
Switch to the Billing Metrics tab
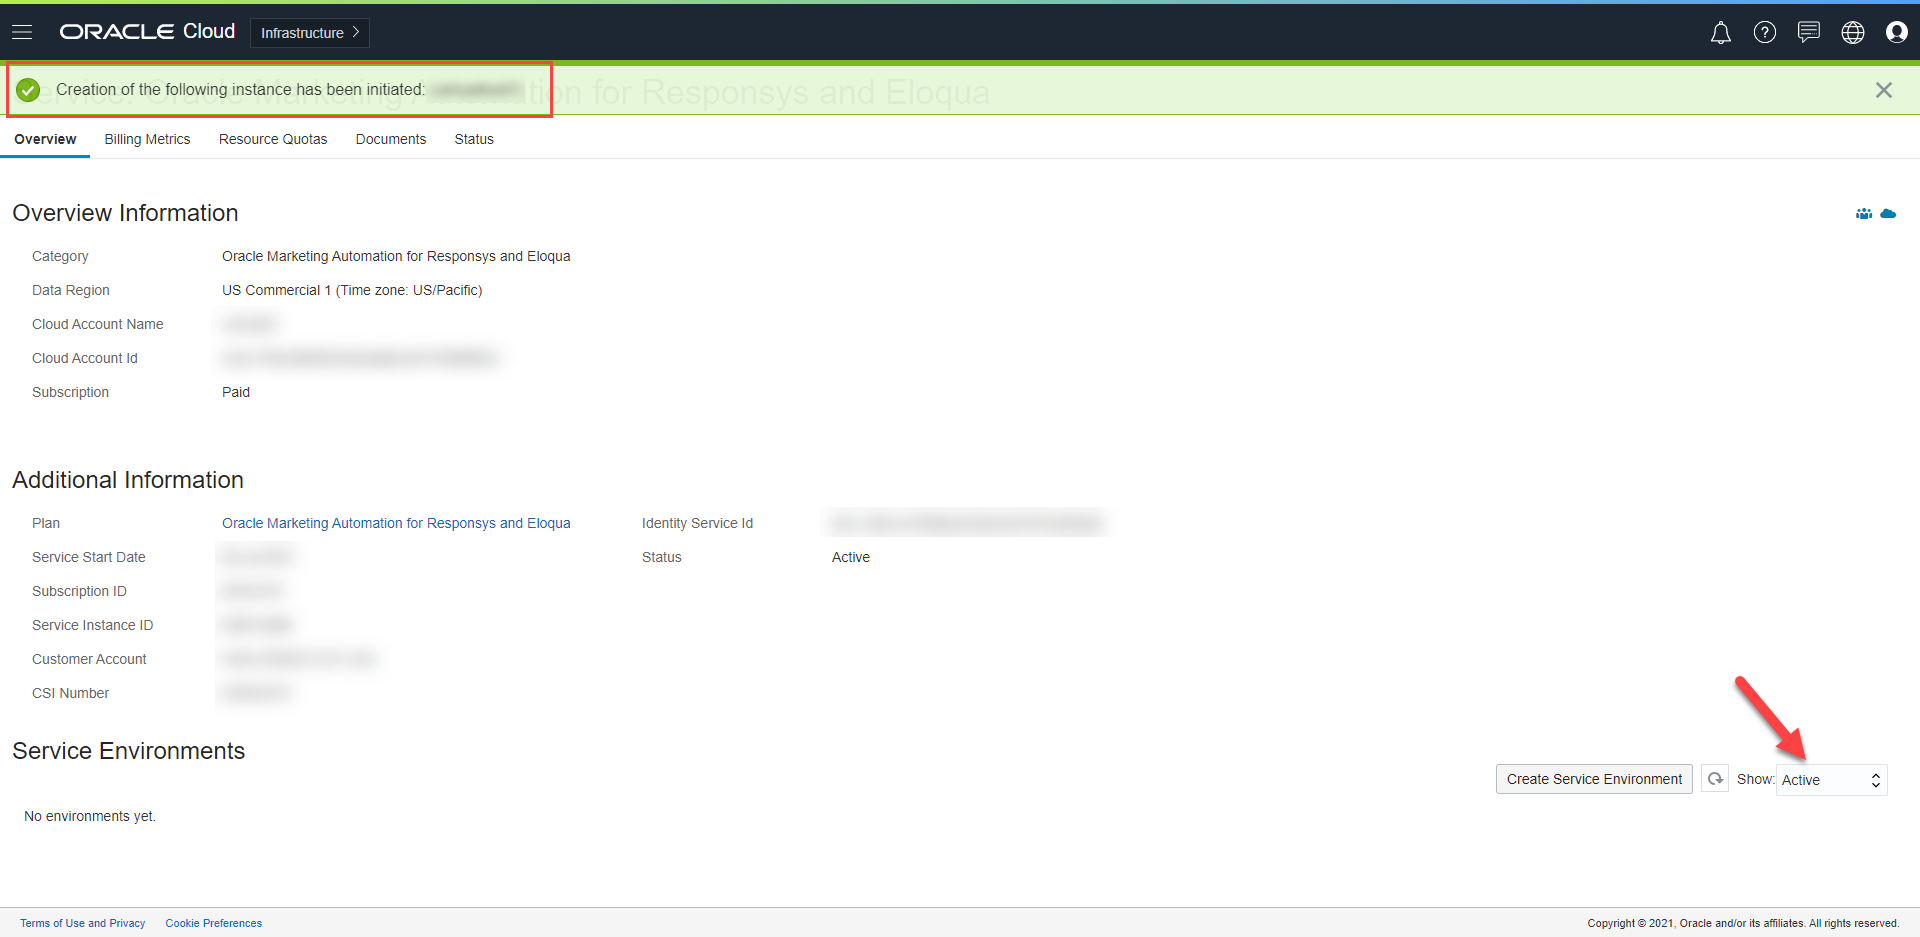tap(147, 139)
